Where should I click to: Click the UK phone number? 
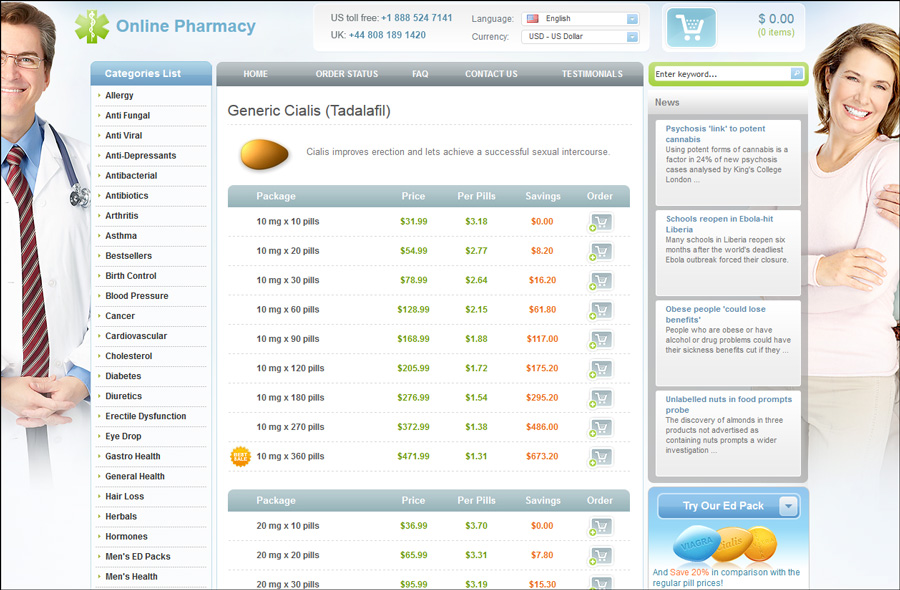click(x=387, y=35)
